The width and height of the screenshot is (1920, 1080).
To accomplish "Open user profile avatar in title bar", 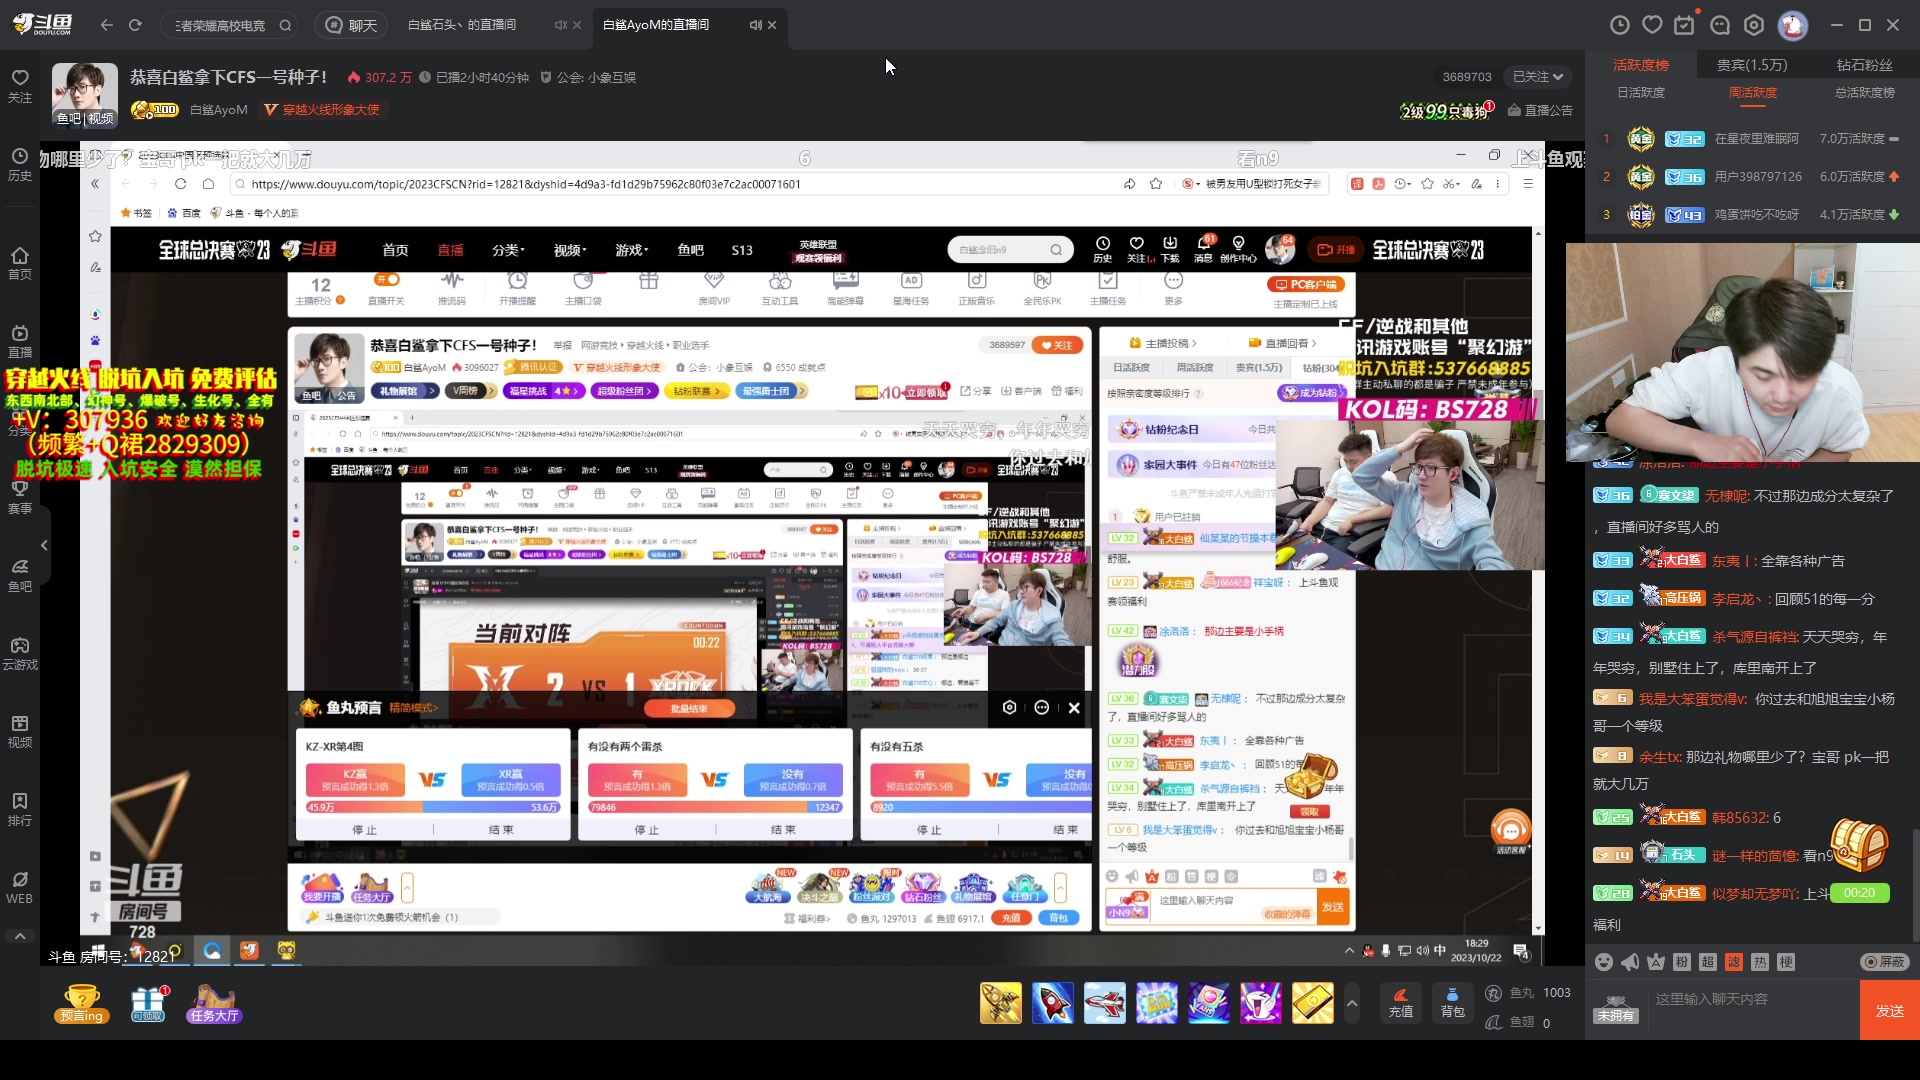I will coord(1793,25).
